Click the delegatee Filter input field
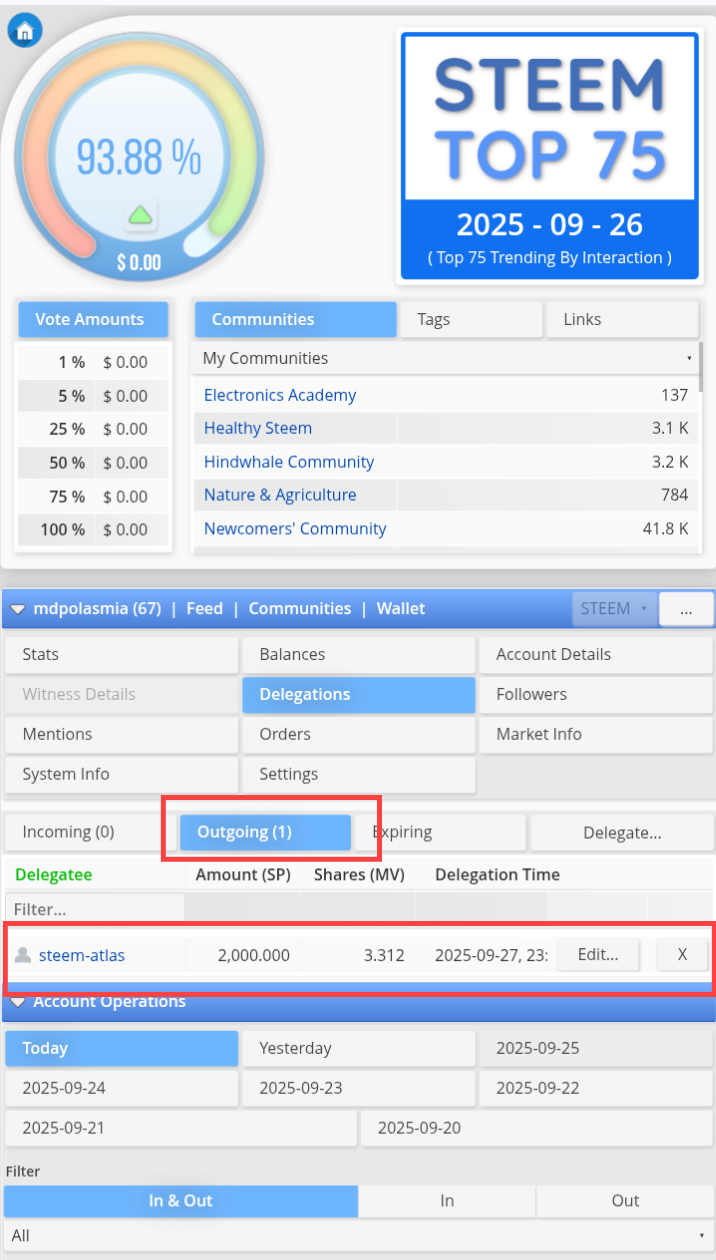The image size is (716, 1260). point(95,909)
